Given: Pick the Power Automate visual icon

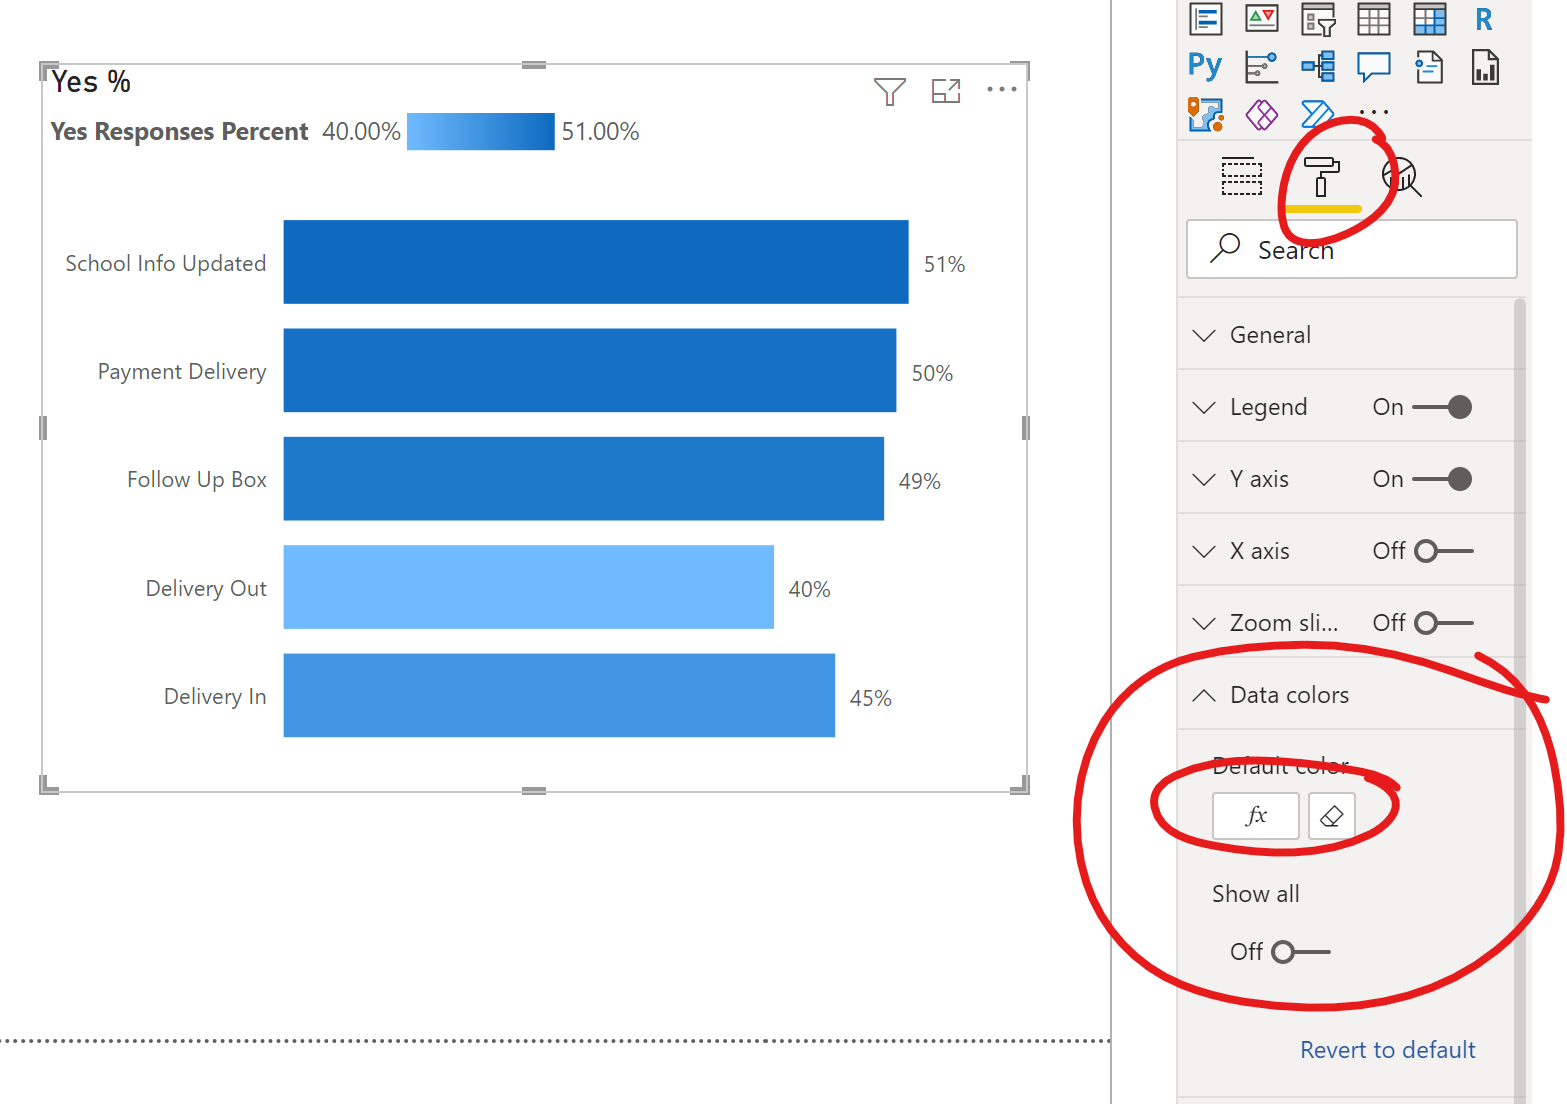Looking at the screenshot, I should point(1318,114).
